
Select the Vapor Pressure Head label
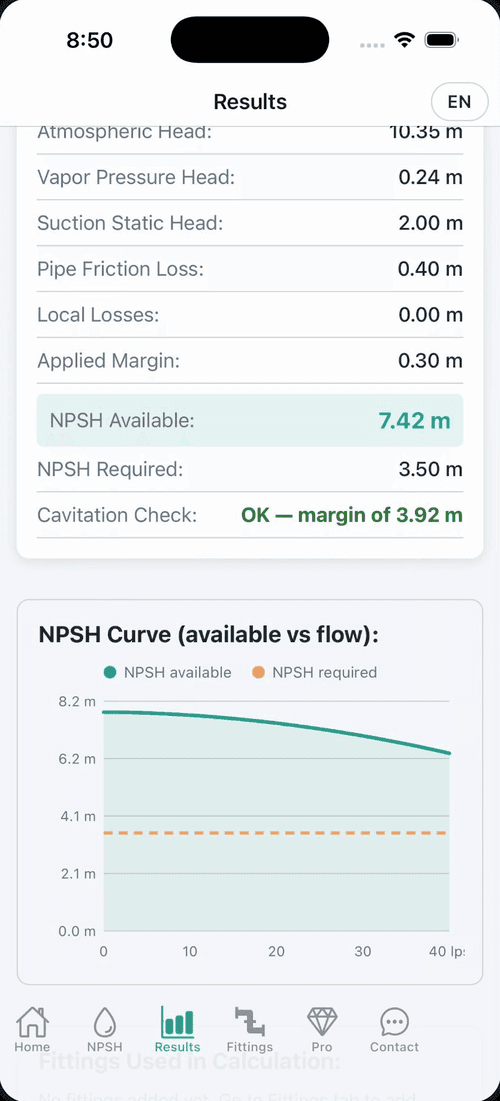tap(136, 178)
